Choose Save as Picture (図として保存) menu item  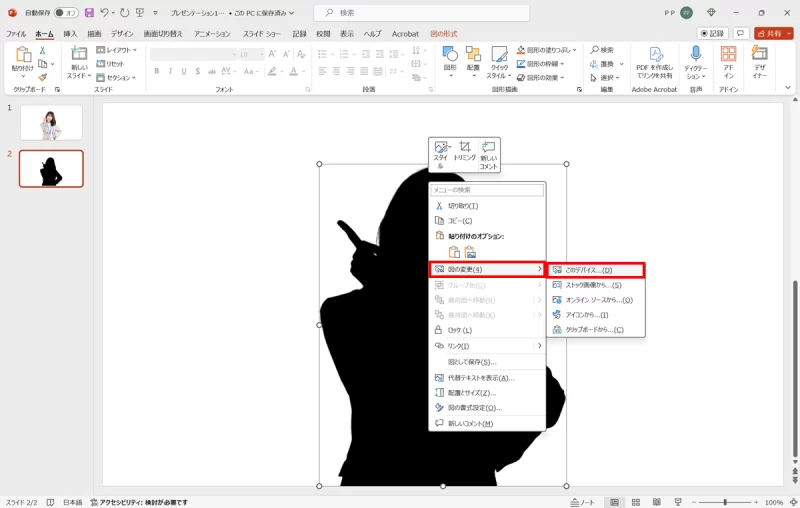(472, 362)
